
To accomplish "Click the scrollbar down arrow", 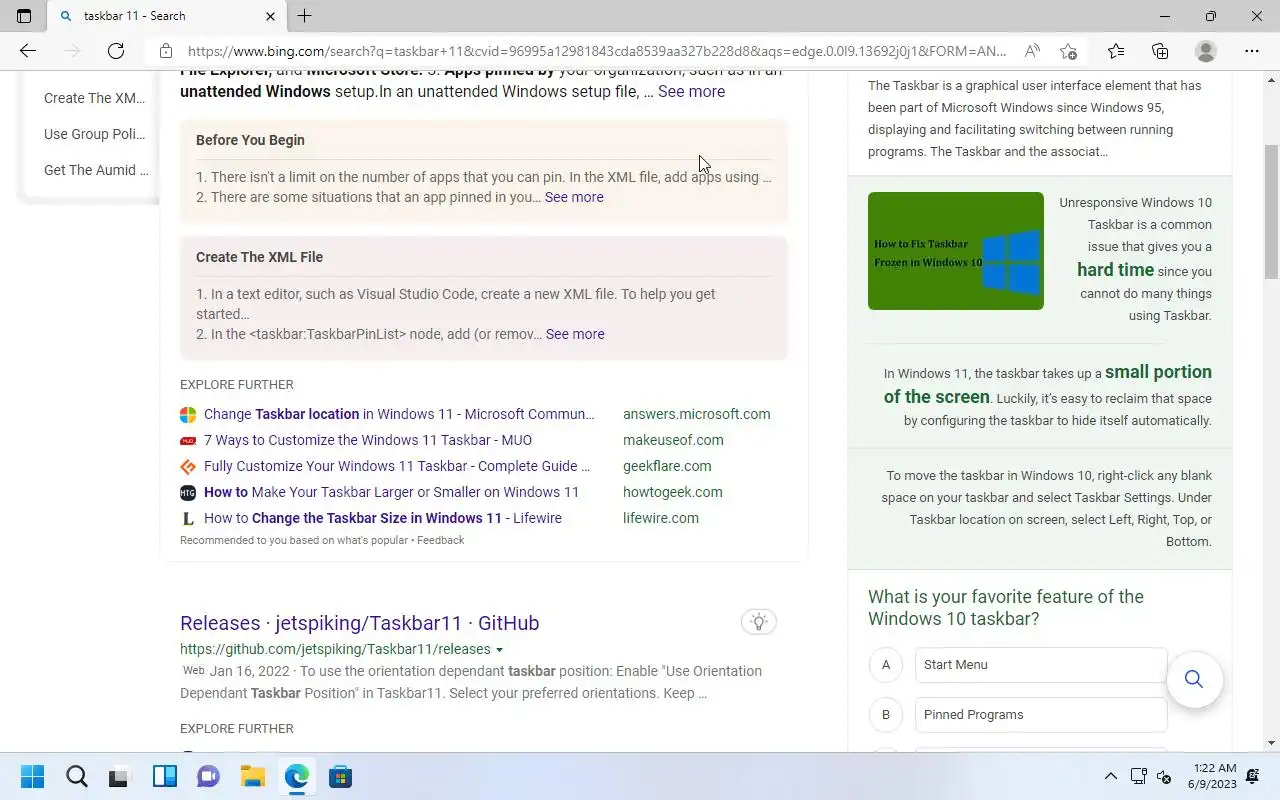I will point(1272,743).
